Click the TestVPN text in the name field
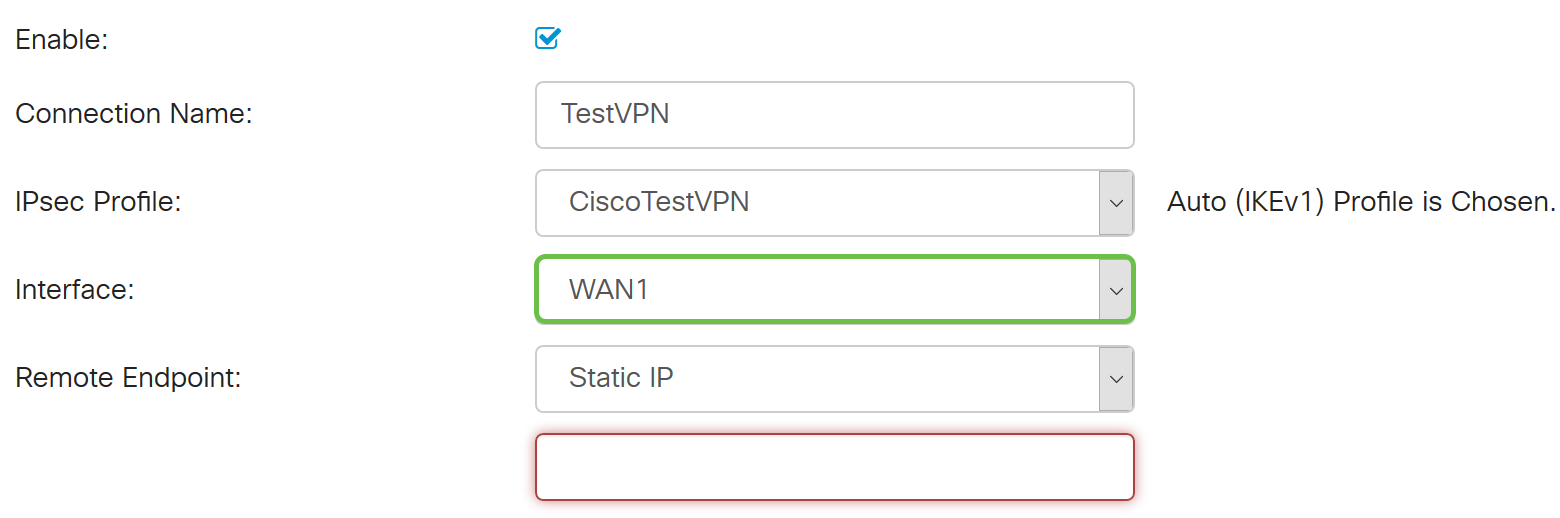1560x518 pixels. (615, 114)
